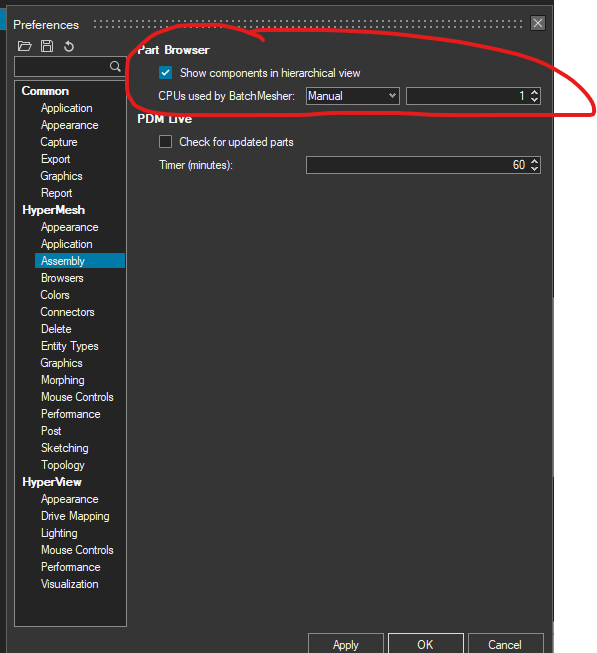Screen dimensions: 597x653
Task: Enable Check for updated parts checkbox
Action: [165, 142]
